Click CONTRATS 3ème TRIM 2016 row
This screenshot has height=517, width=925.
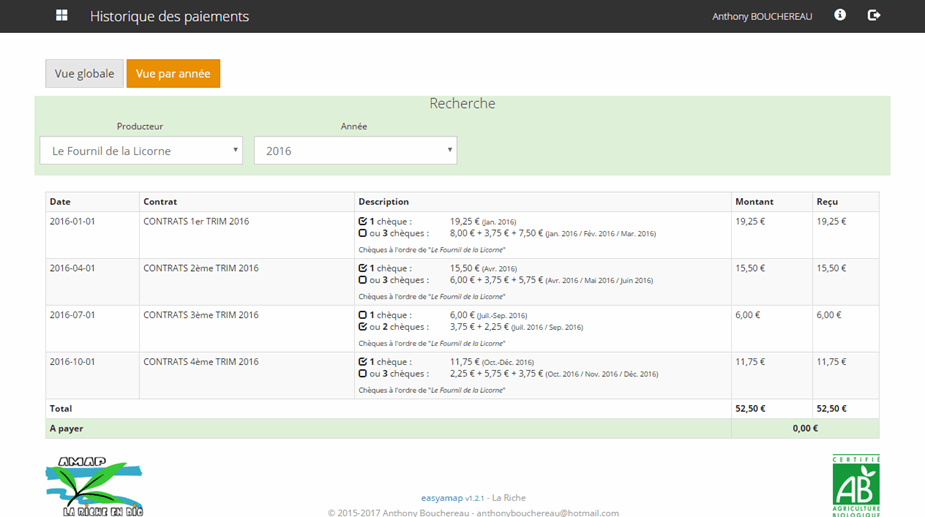click(x=201, y=315)
